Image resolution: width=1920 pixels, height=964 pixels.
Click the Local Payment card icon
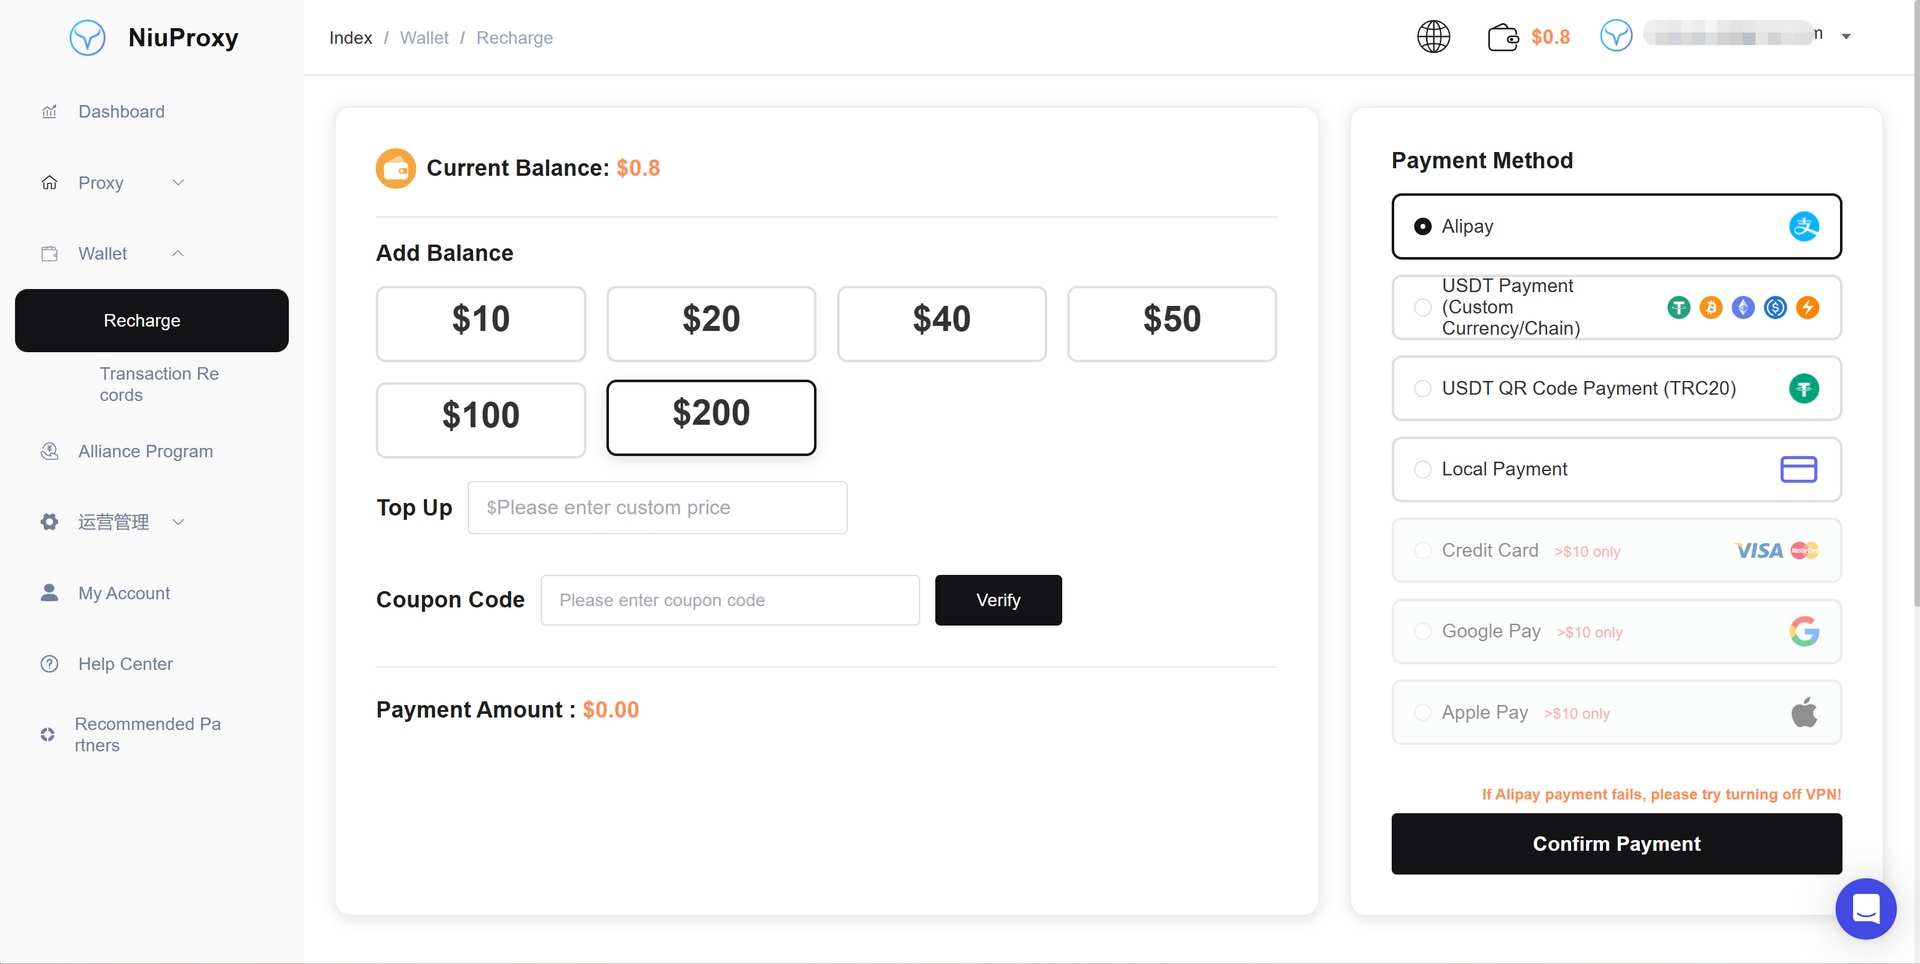click(x=1798, y=469)
